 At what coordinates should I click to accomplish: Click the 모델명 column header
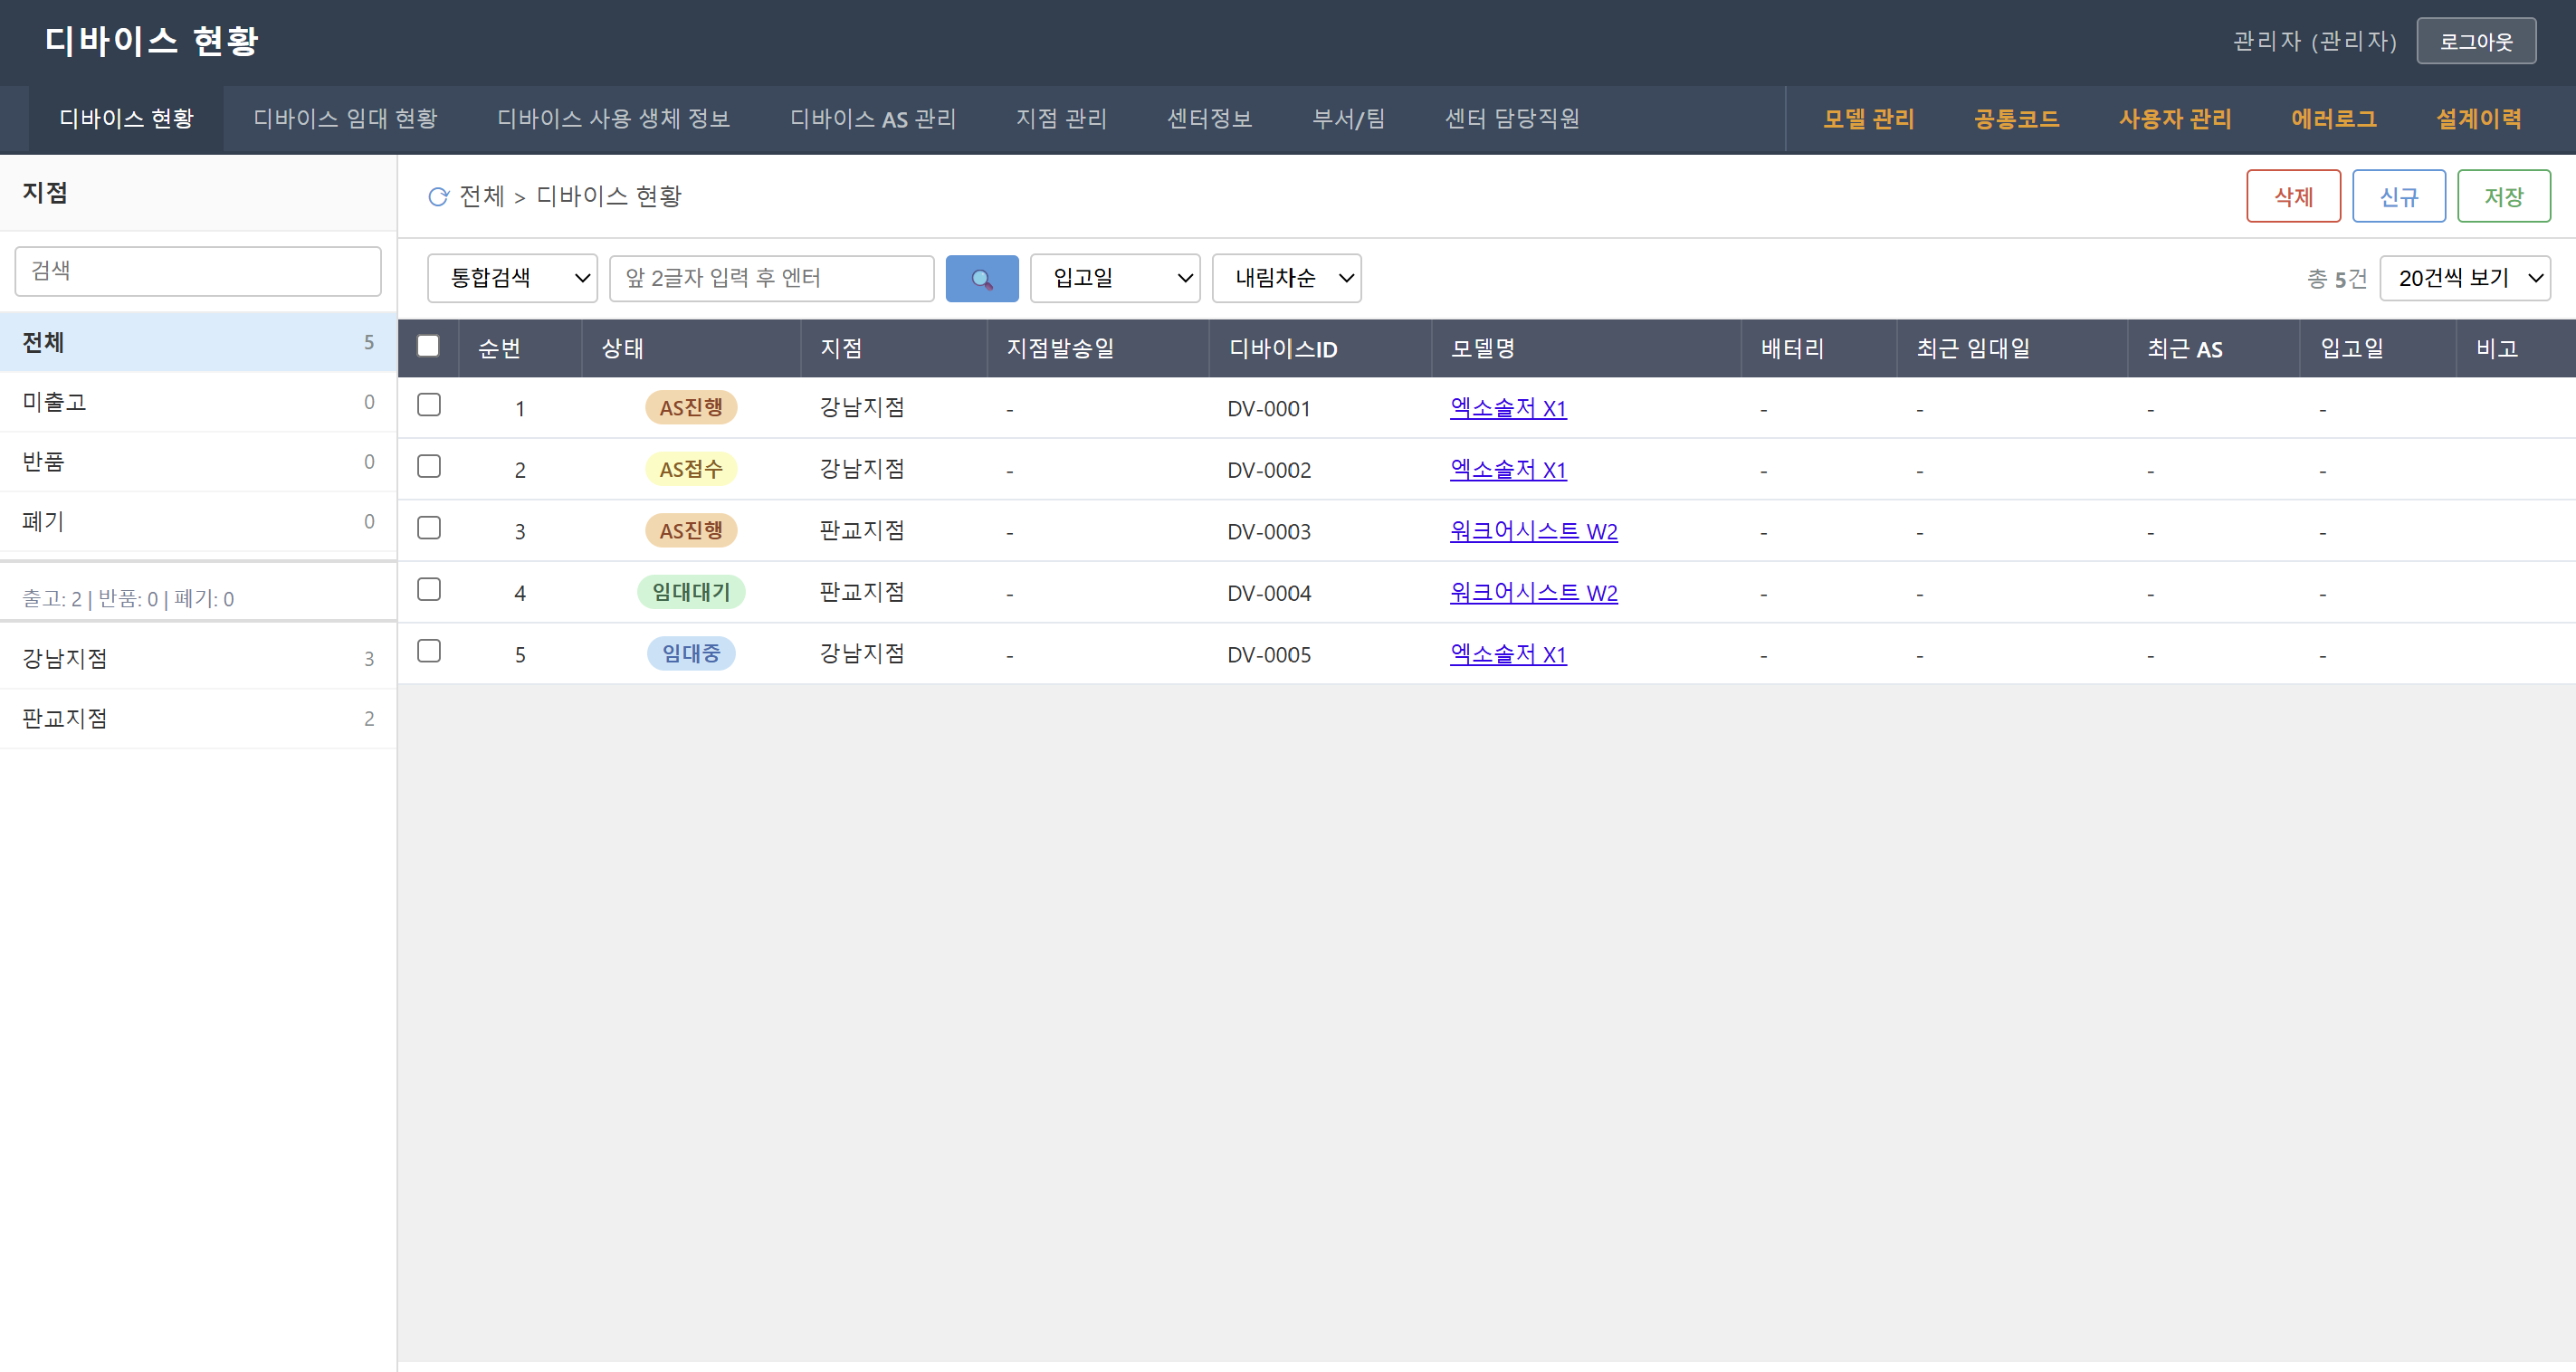[x=1586, y=348]
